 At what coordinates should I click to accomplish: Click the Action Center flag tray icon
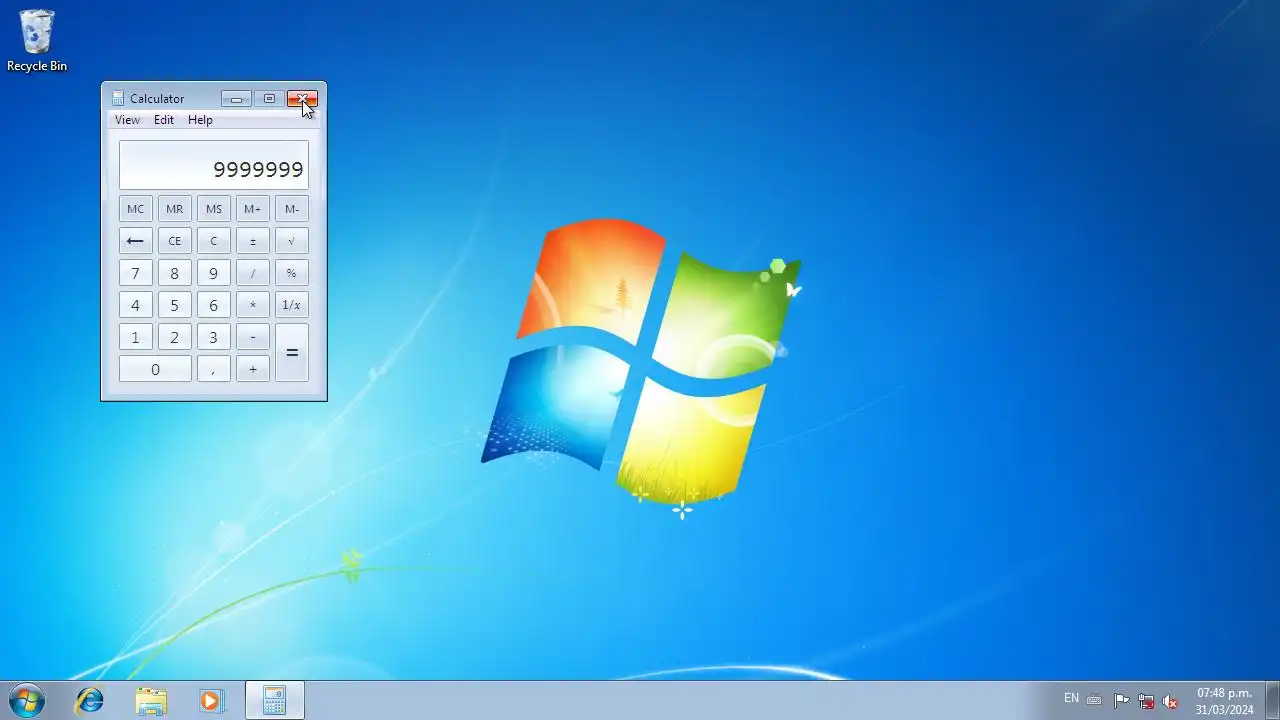coord(1122,700)
